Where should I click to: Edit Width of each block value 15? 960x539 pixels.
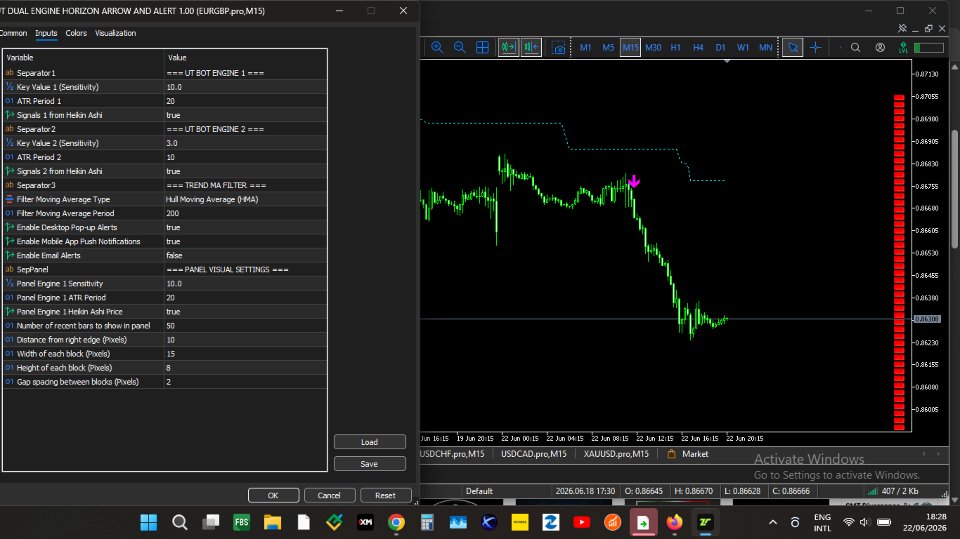[246, 353]
